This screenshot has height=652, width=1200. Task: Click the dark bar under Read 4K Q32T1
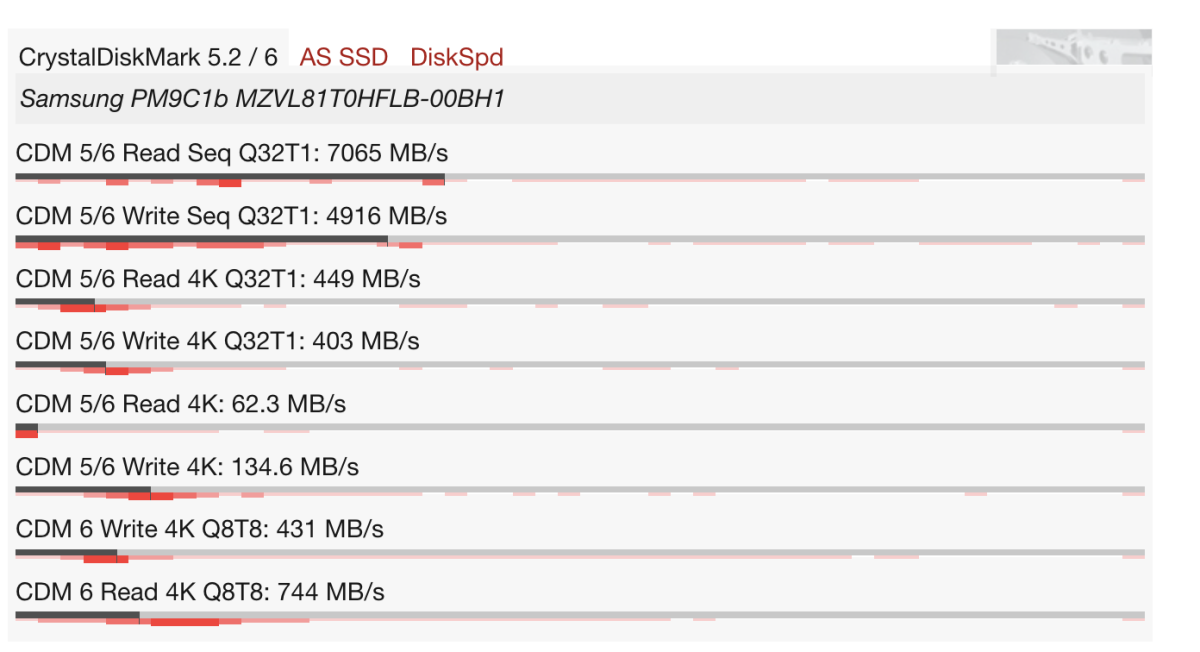click(x=55, y=302)
